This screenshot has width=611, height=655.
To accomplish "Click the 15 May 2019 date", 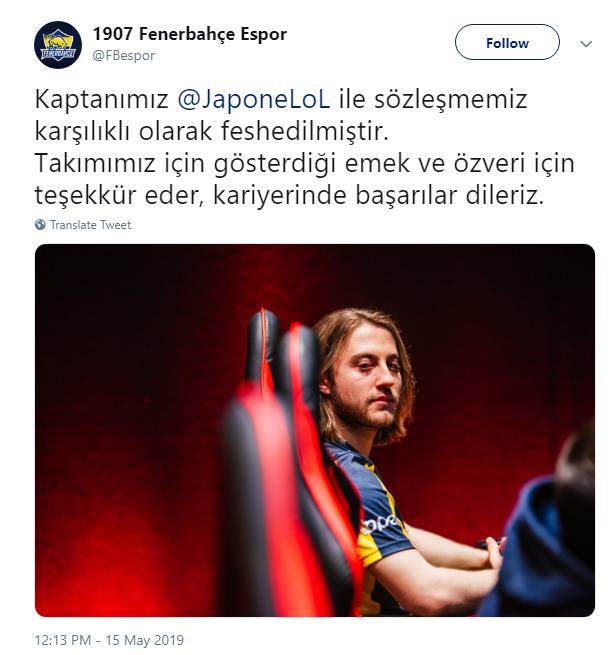I will pyautogui.click(x=144, y=640).
